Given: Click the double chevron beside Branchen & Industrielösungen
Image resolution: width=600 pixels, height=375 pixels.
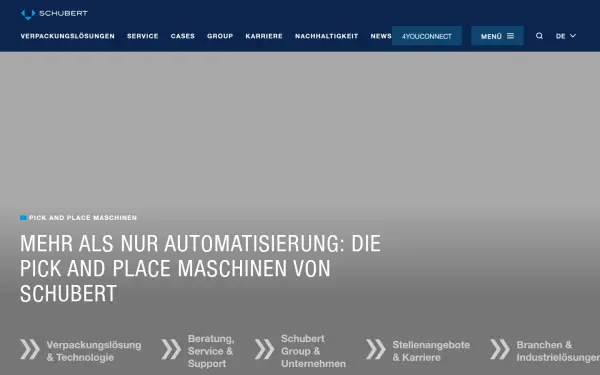Looking at the screenshot, I should [x=500, y=349].
